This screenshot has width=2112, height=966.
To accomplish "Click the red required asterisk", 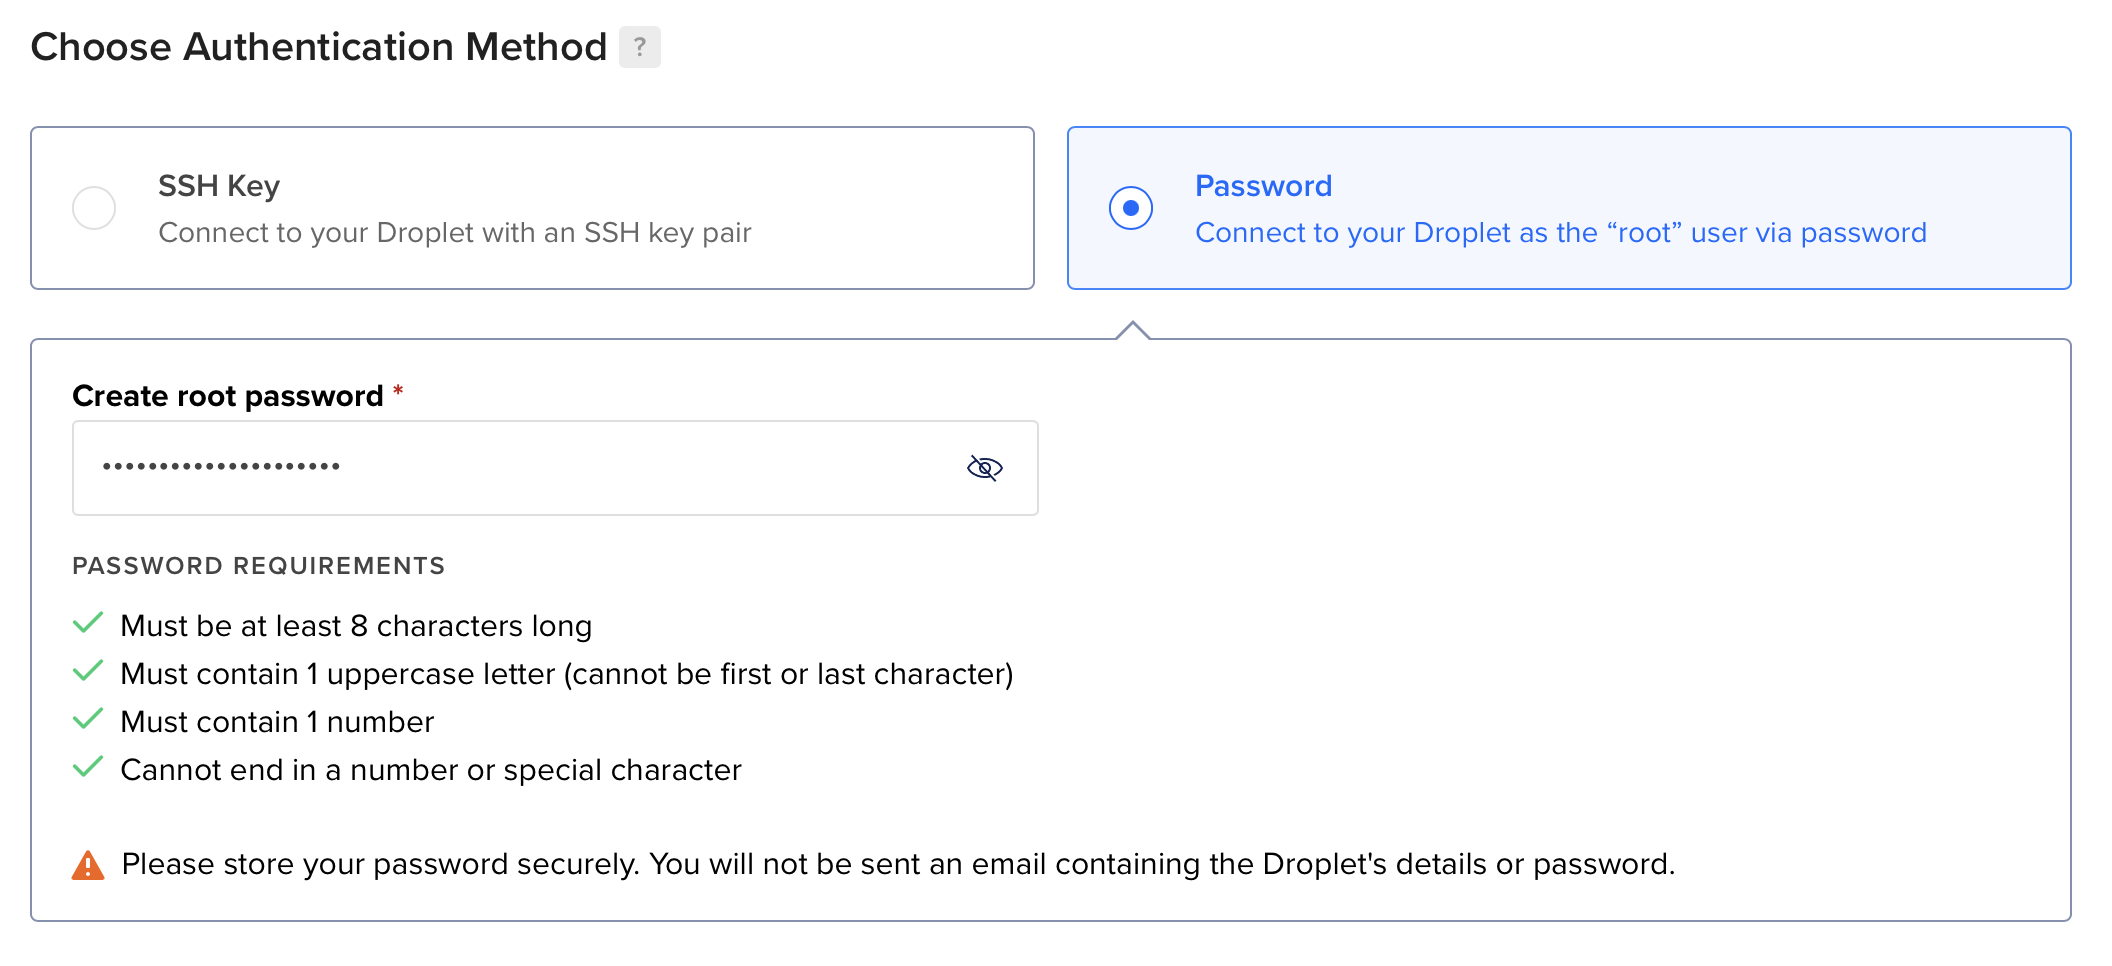I will coord(398,391).
